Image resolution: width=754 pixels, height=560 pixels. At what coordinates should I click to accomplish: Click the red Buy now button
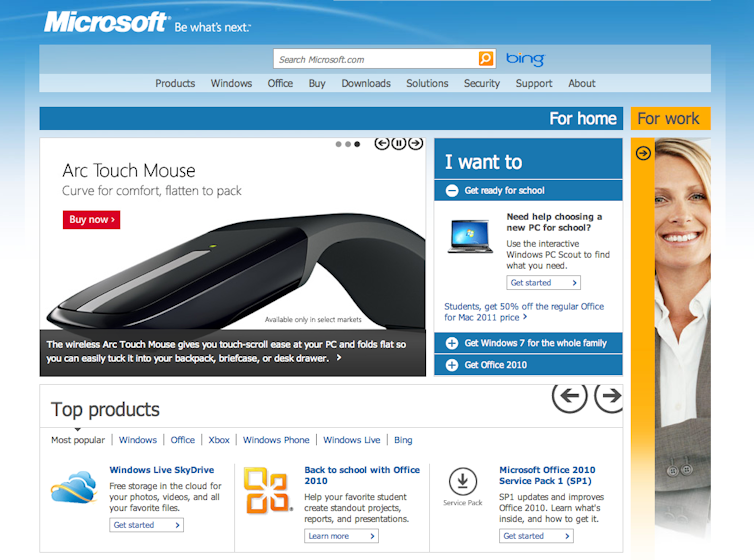(x=91, y=220)
